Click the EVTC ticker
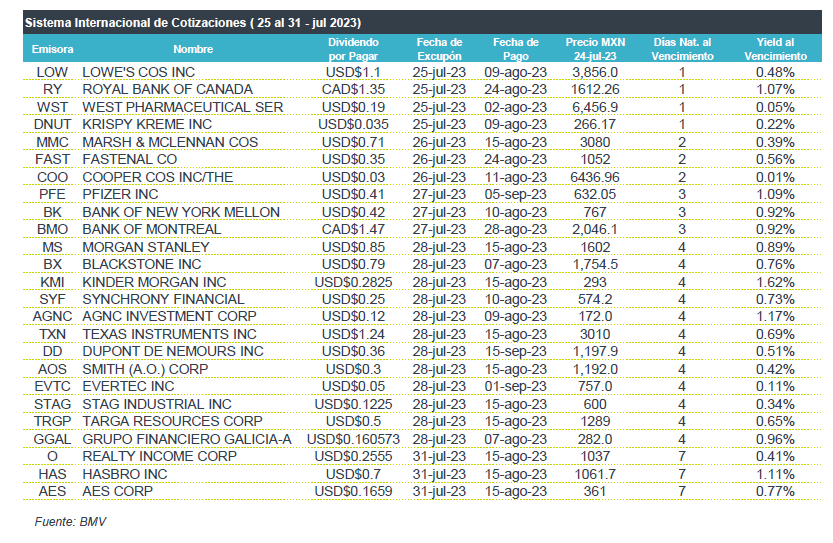Image resolution: width=833 pixels, height=543 pixels. (x=52, y=387)
